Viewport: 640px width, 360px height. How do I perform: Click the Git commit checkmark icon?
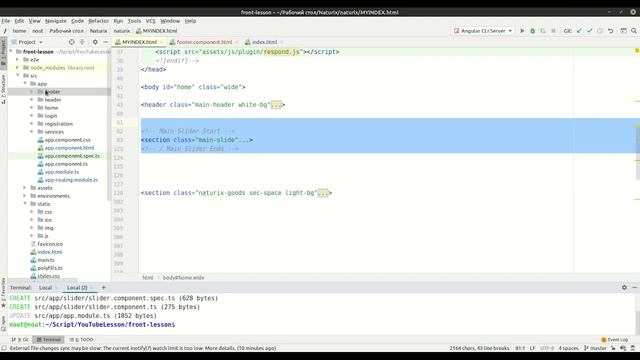coord(589,31)
